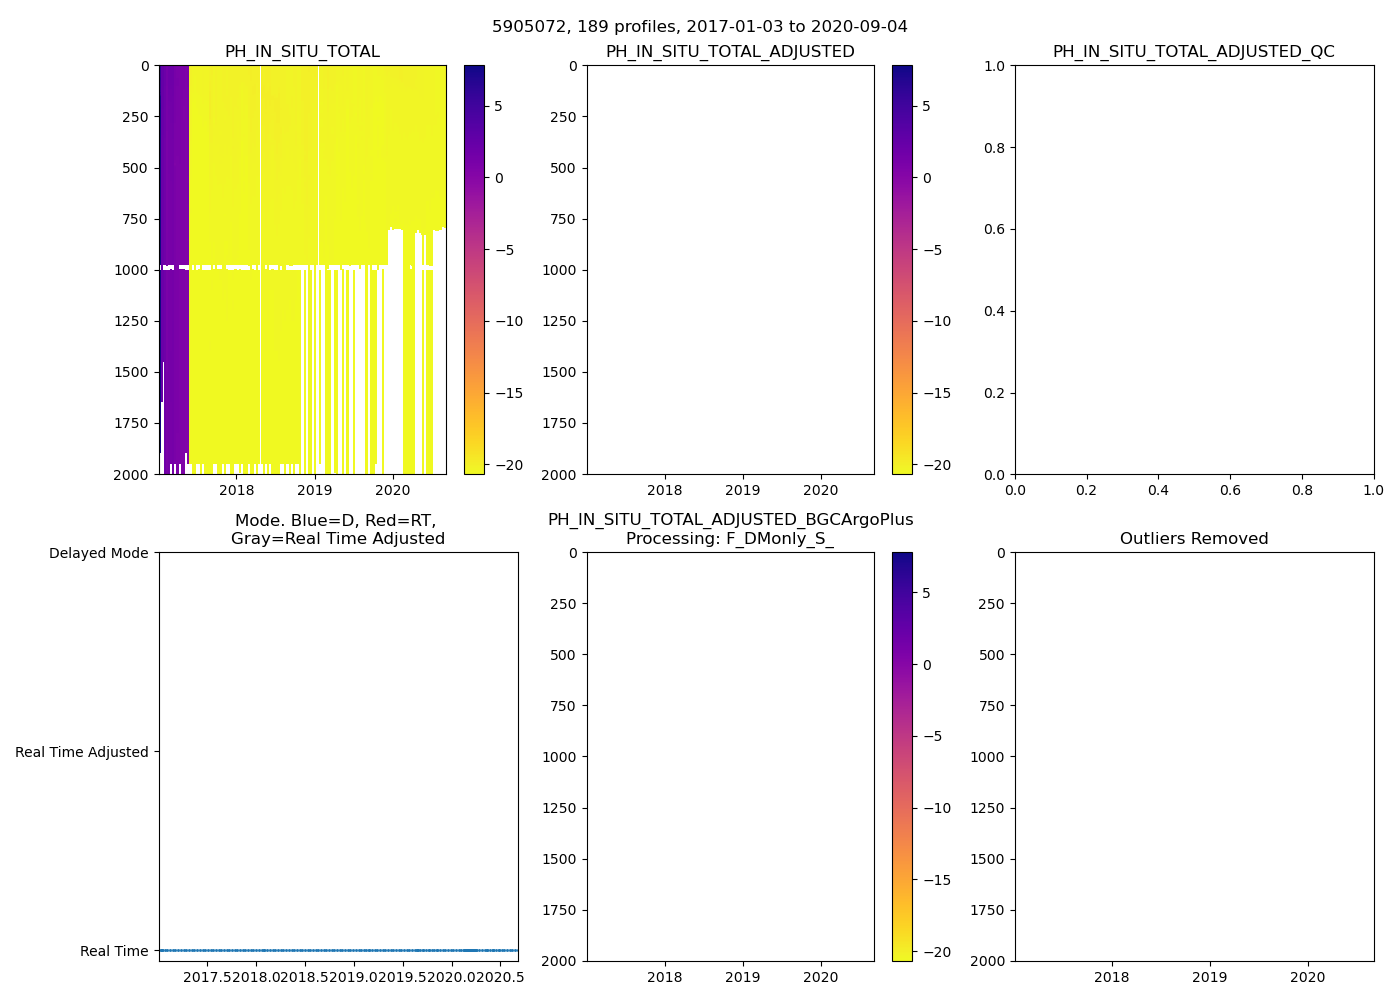Screen dimensions: 1400x1000
Task: Click the colorbar beside the BGCArgoPlus plot
Action: (x=902, y=756)
